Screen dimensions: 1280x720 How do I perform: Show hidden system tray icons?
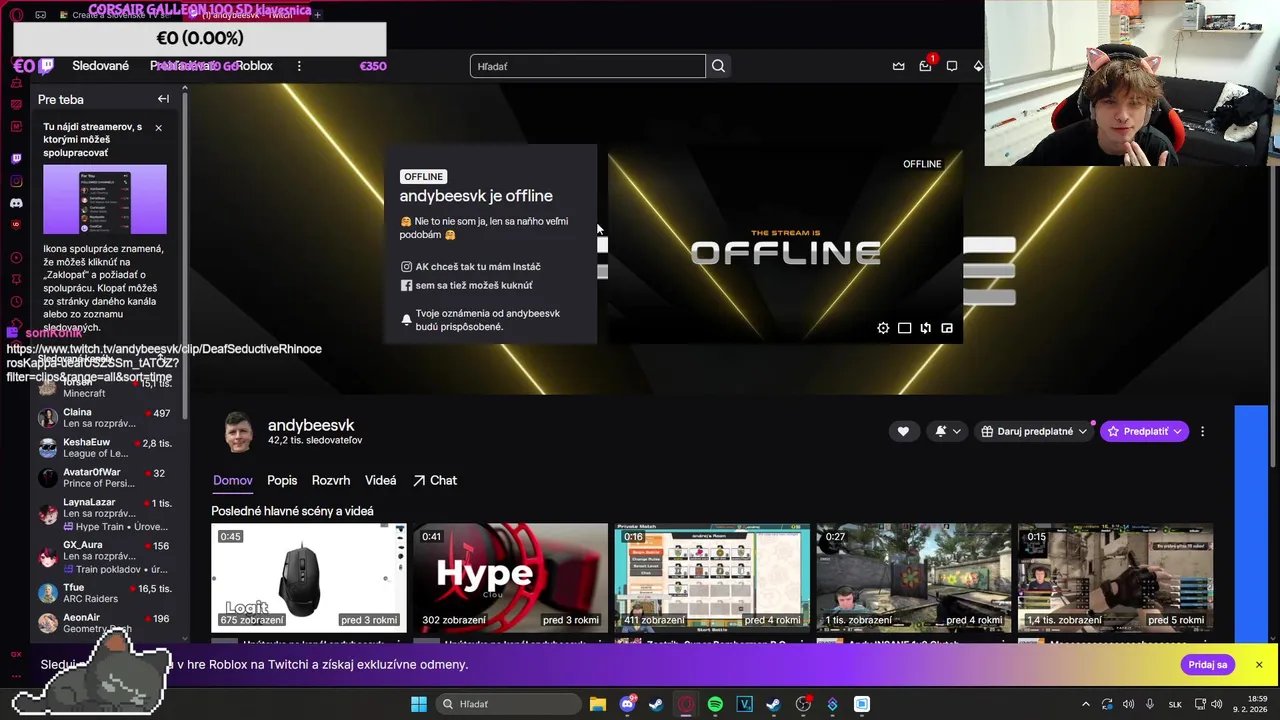point(1086,704)
